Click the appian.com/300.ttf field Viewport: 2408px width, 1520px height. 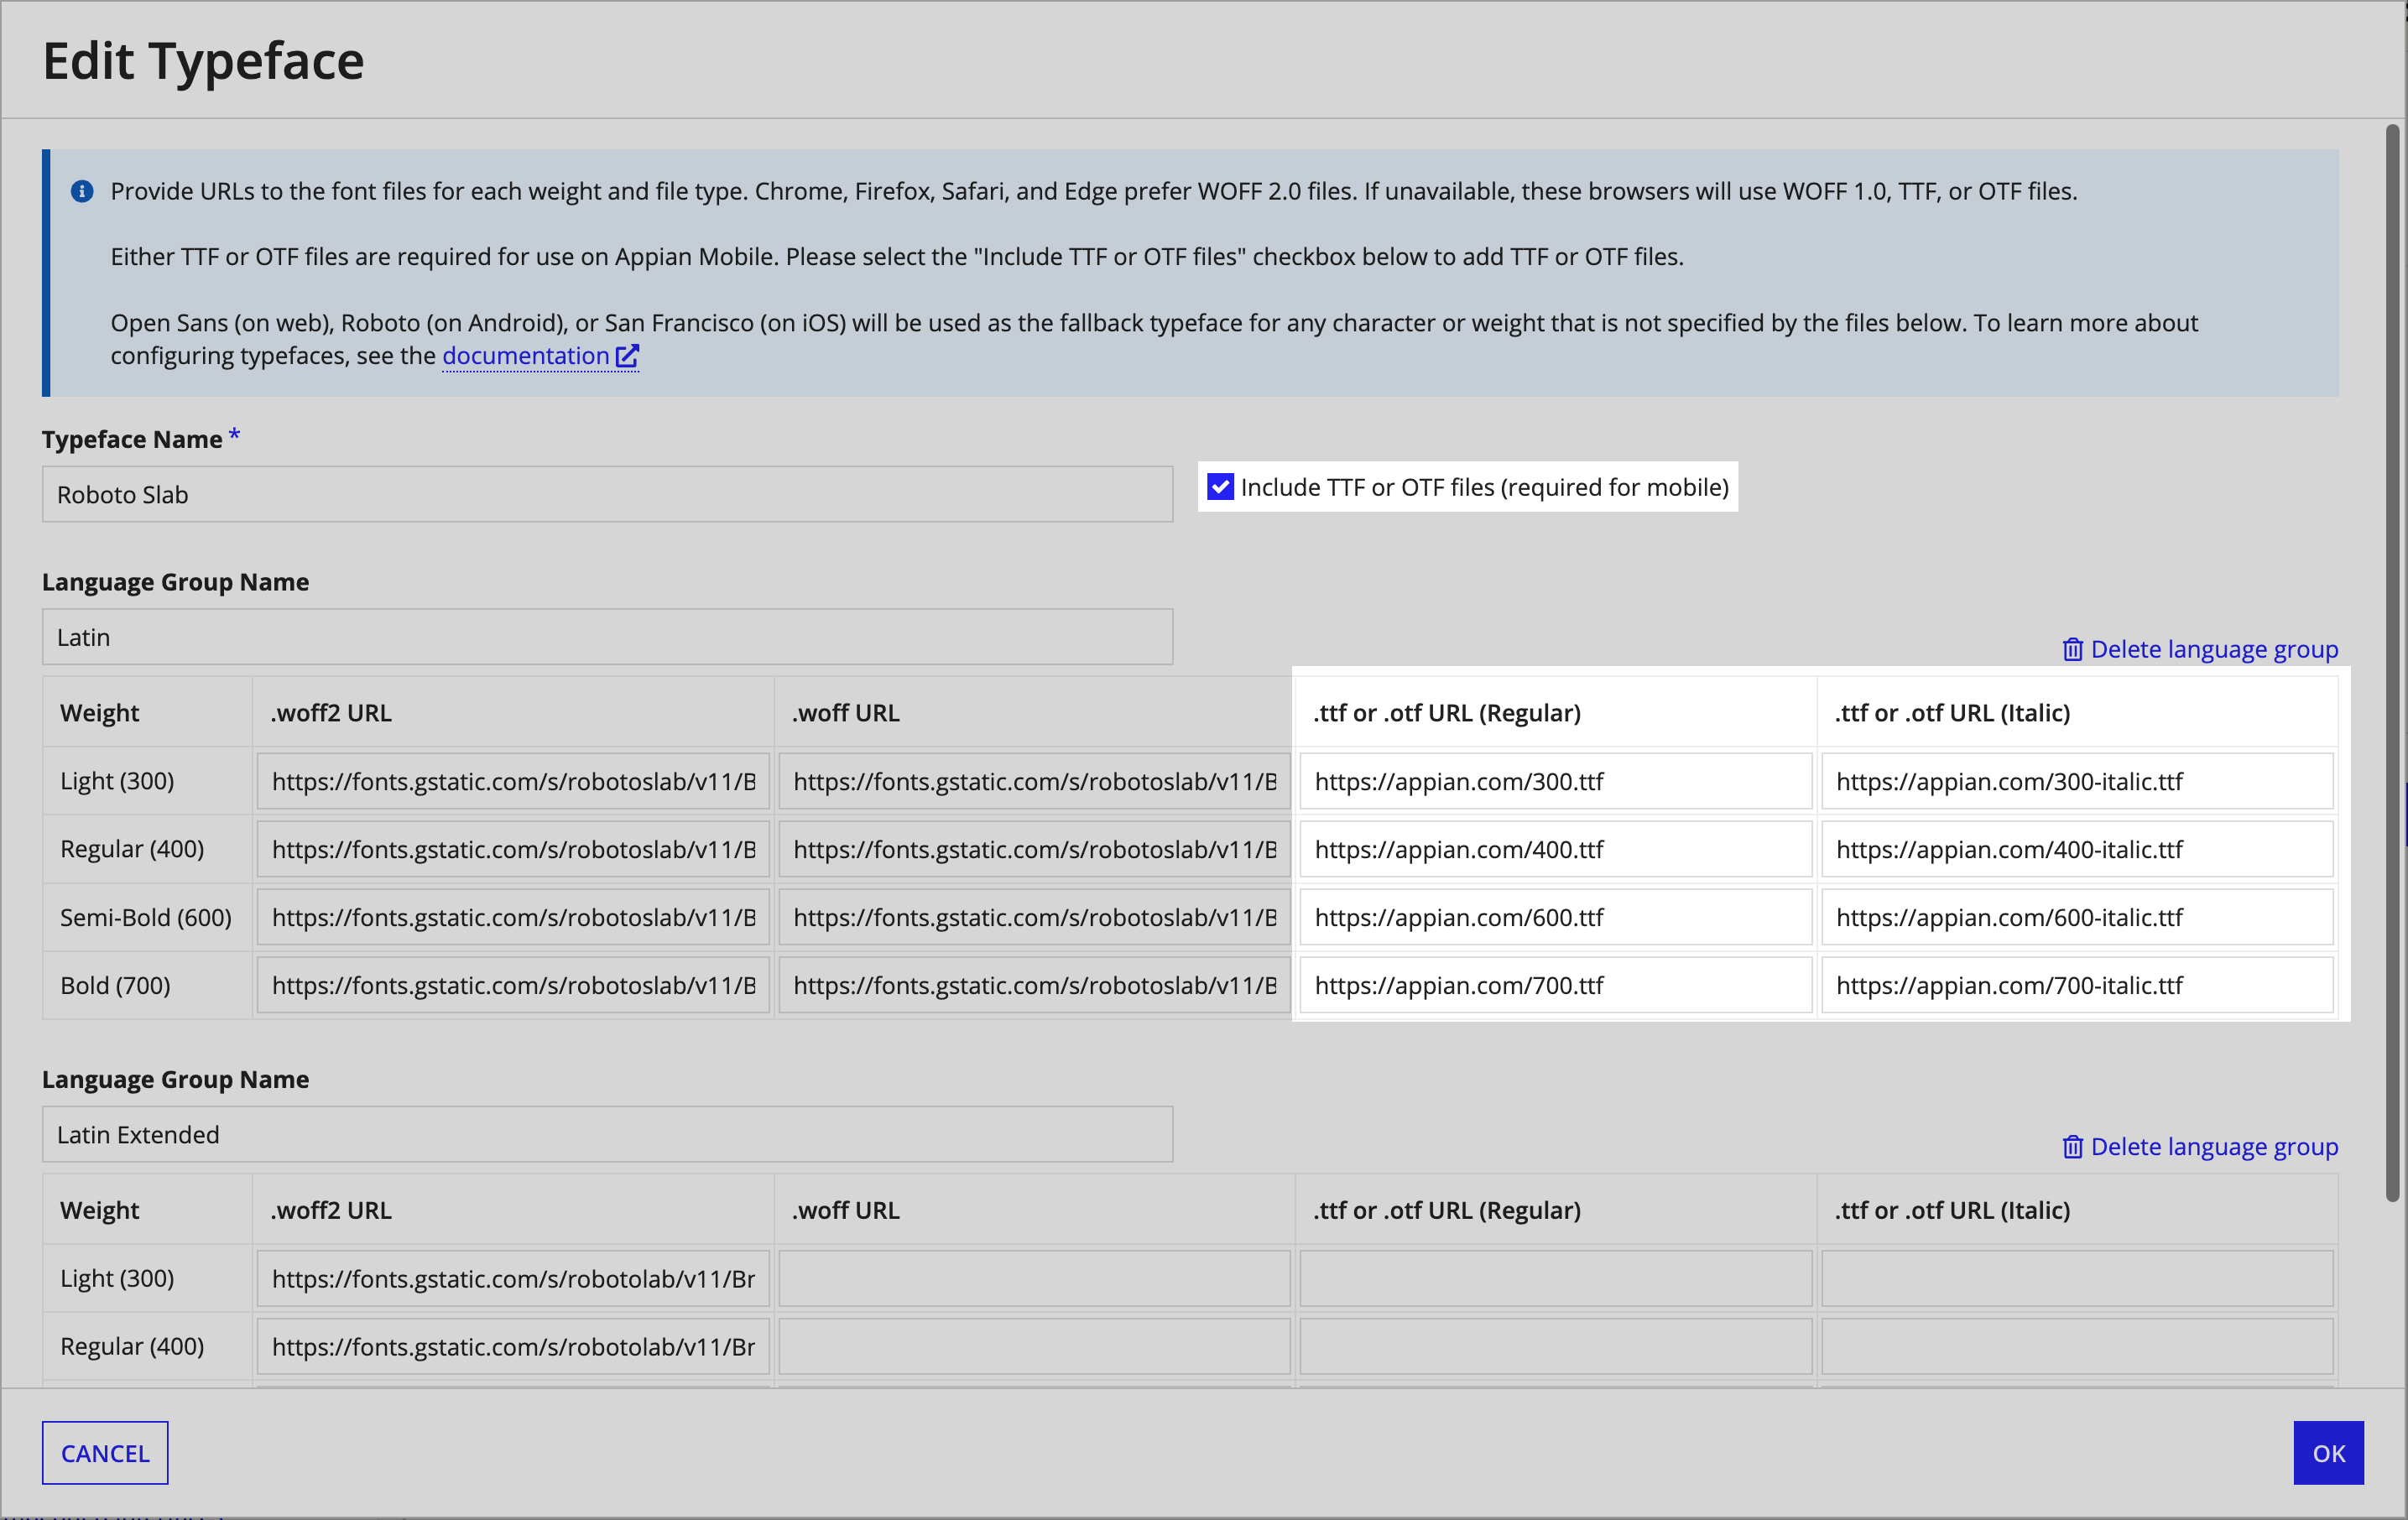[x=1556, y=781]
